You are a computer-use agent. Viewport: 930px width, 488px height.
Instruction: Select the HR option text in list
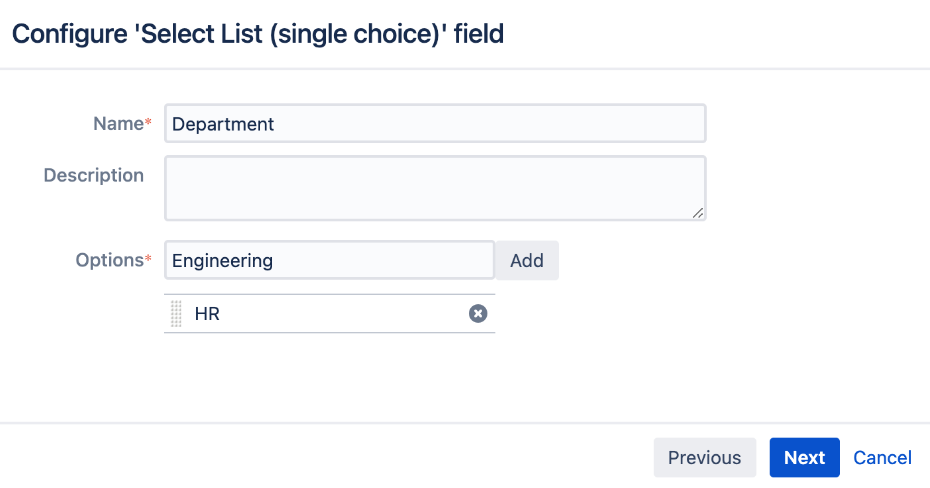coord(207,314)
